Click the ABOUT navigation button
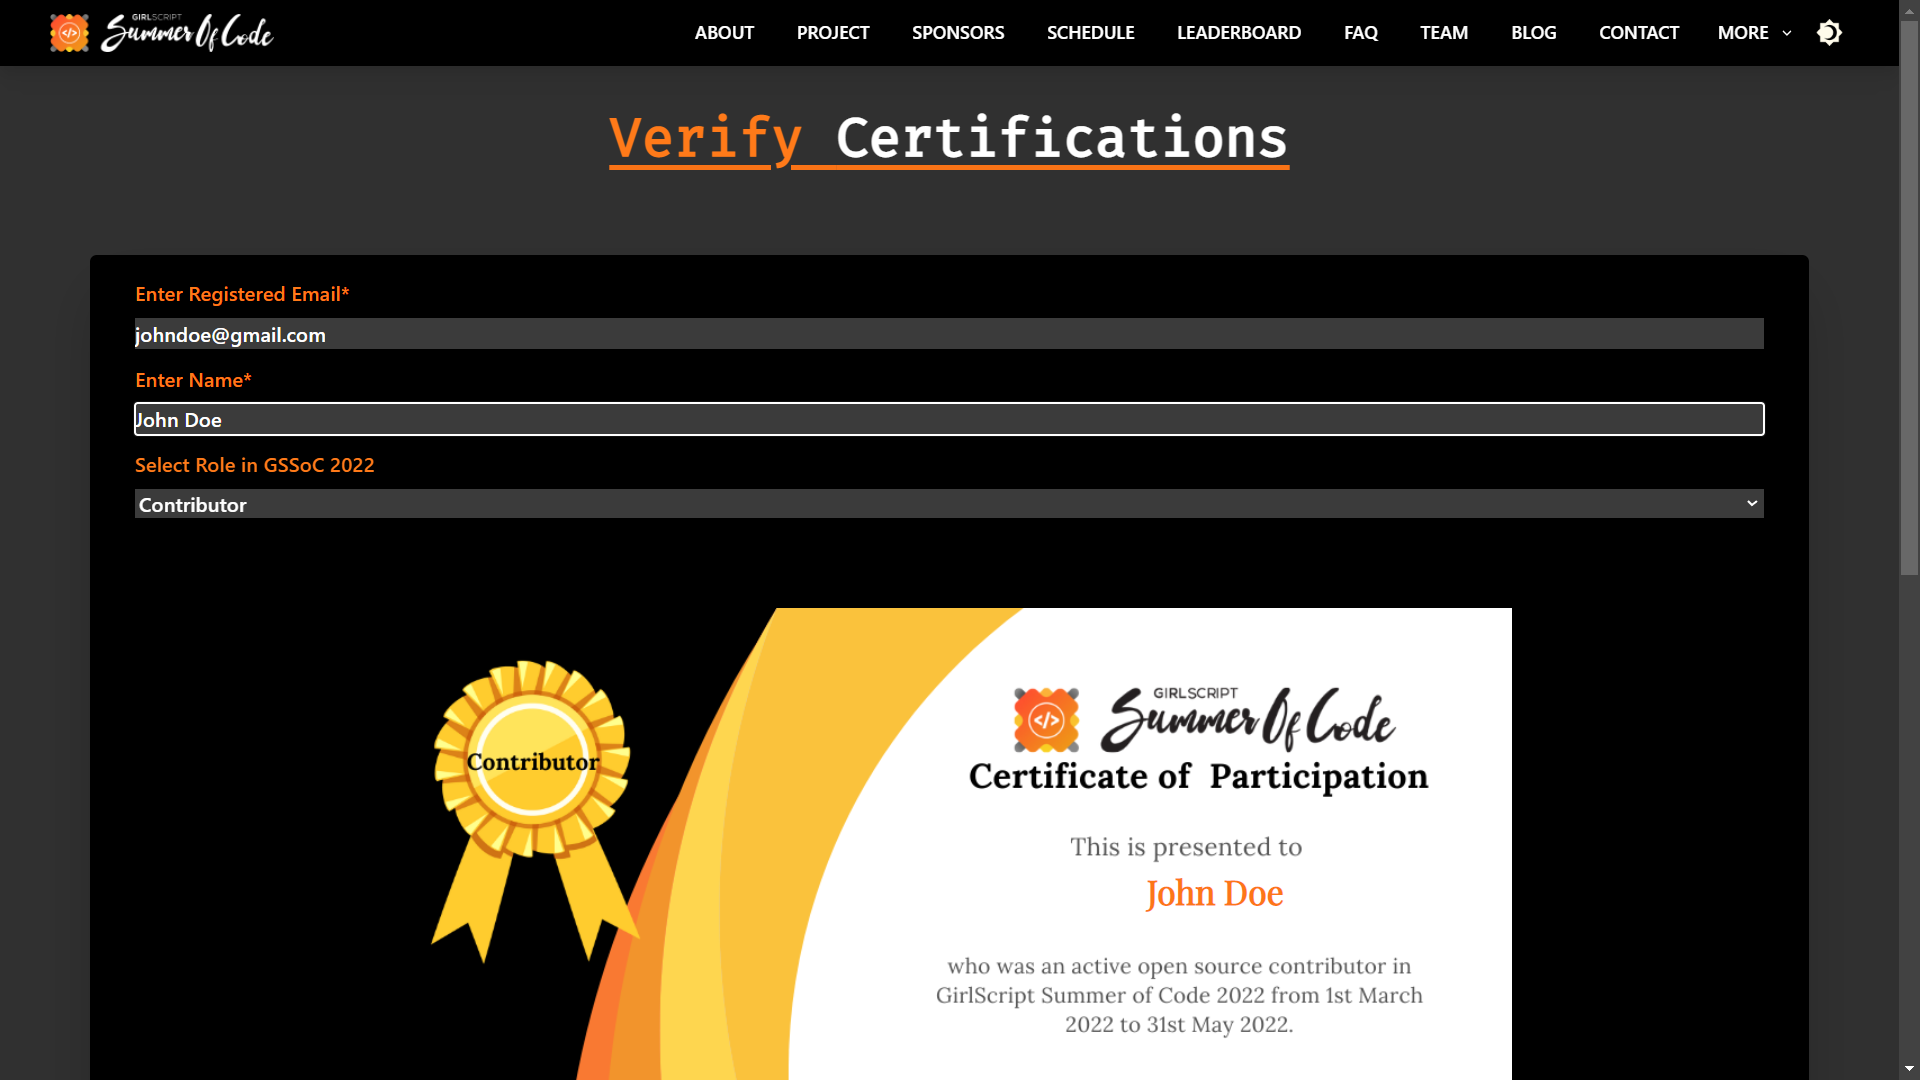The width and height of the screenshot is (1920, 1080). tap(724, 32)
